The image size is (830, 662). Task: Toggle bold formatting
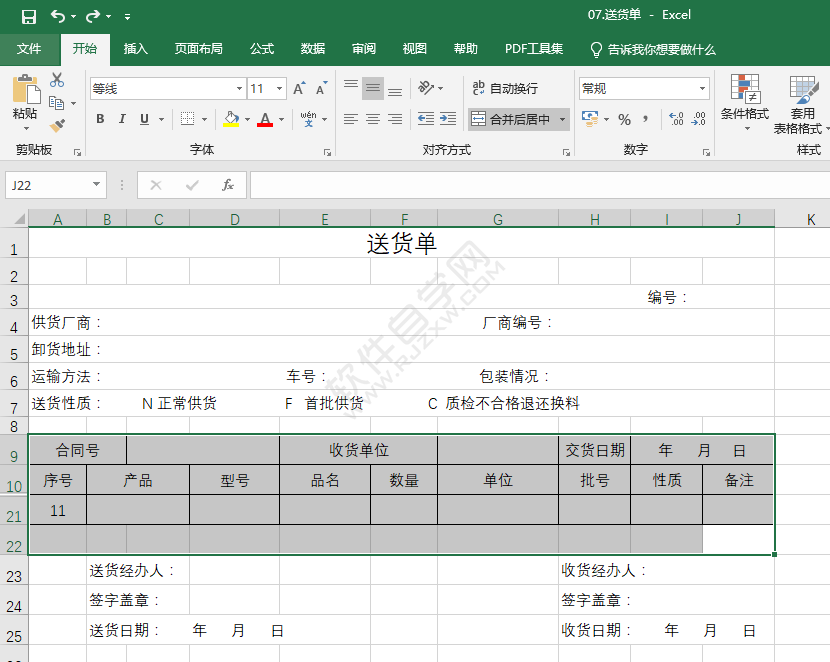[x=100, y=118]
